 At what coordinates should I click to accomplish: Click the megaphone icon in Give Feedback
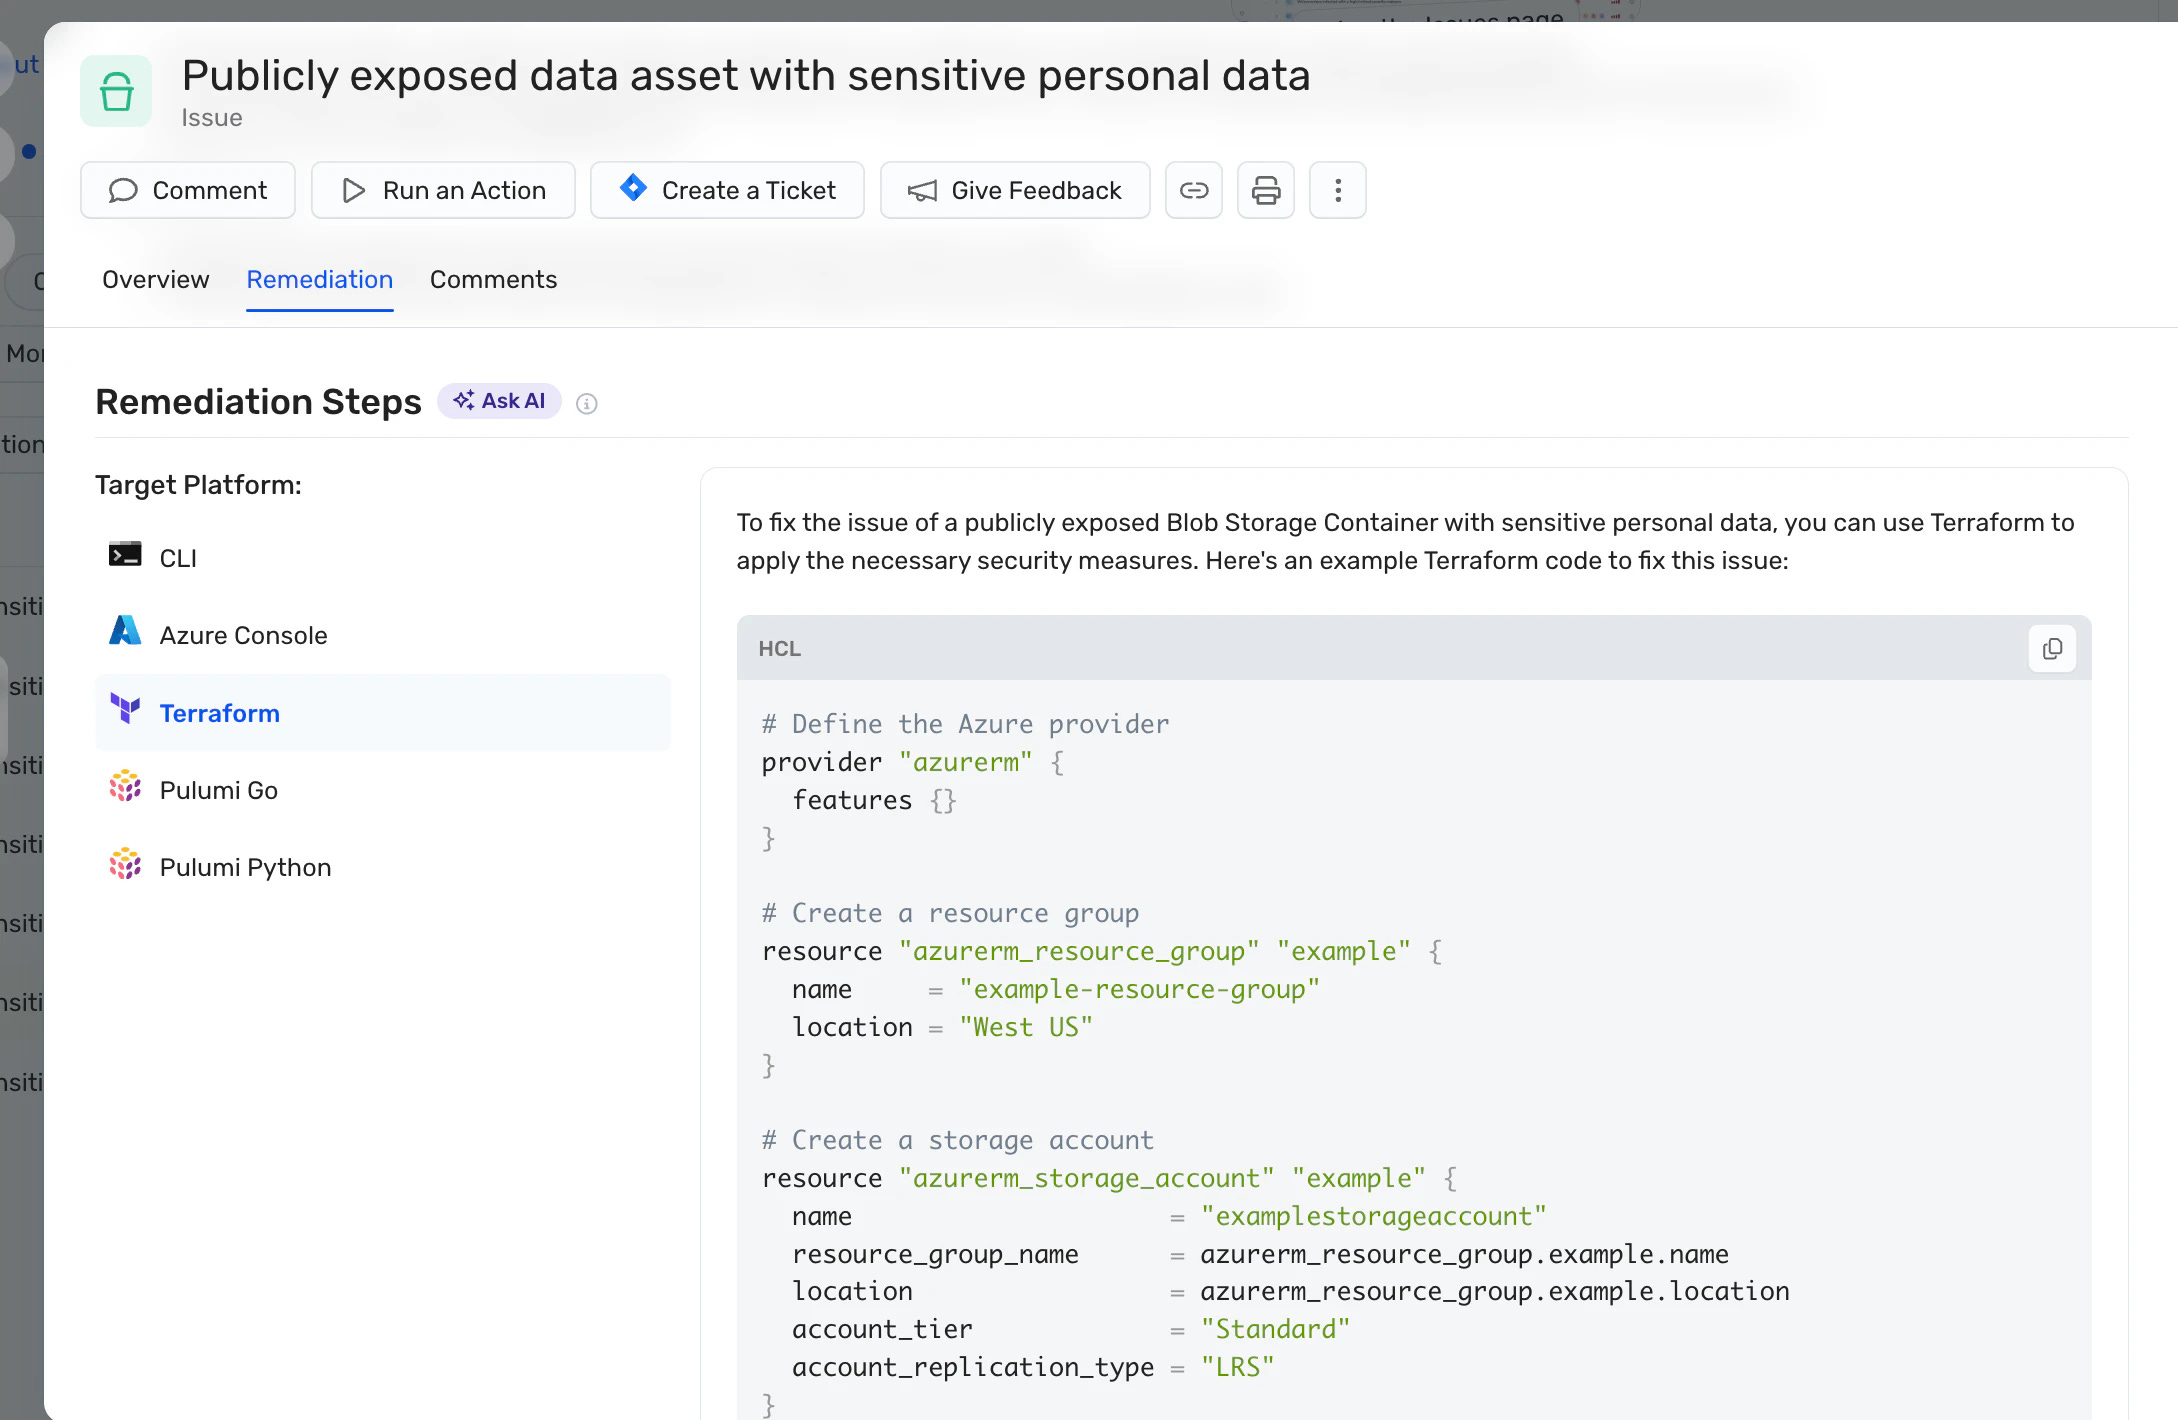click(922, 190)
